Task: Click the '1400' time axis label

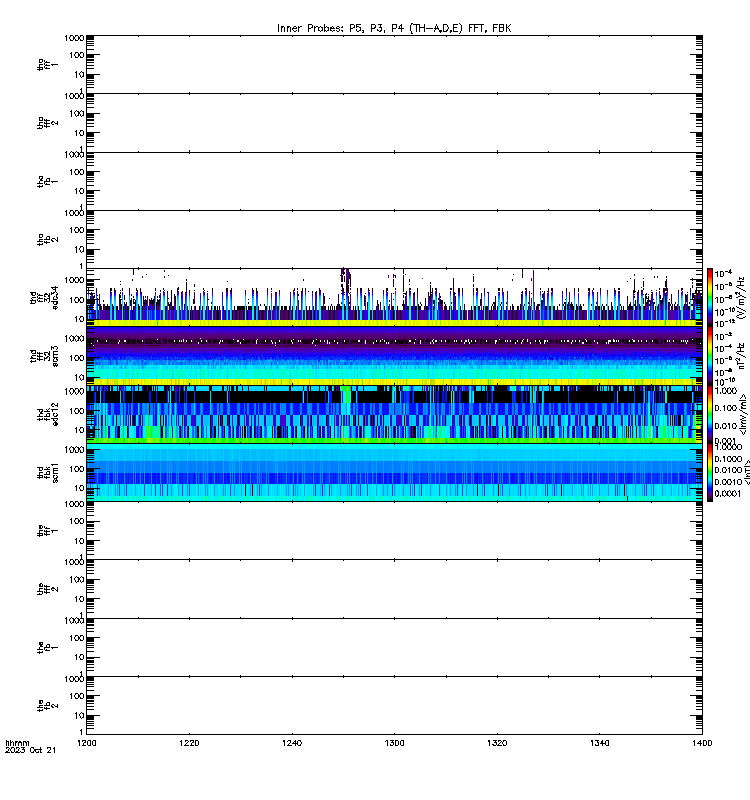Action: (x=702, y=743)
